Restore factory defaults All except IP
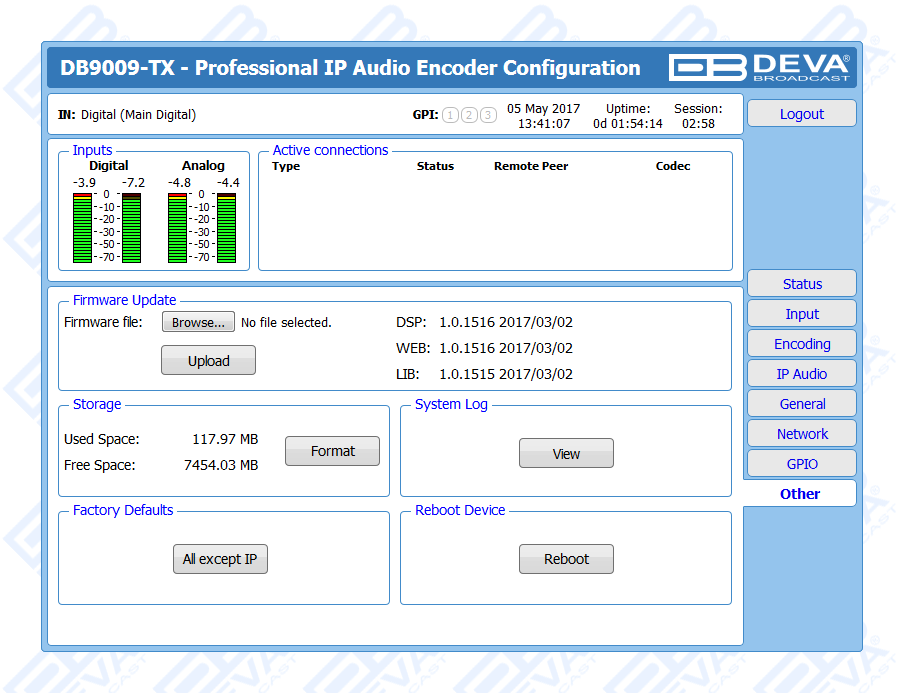Image resolution: width=904 pixels, height=693 pixels. click(220, 559)
